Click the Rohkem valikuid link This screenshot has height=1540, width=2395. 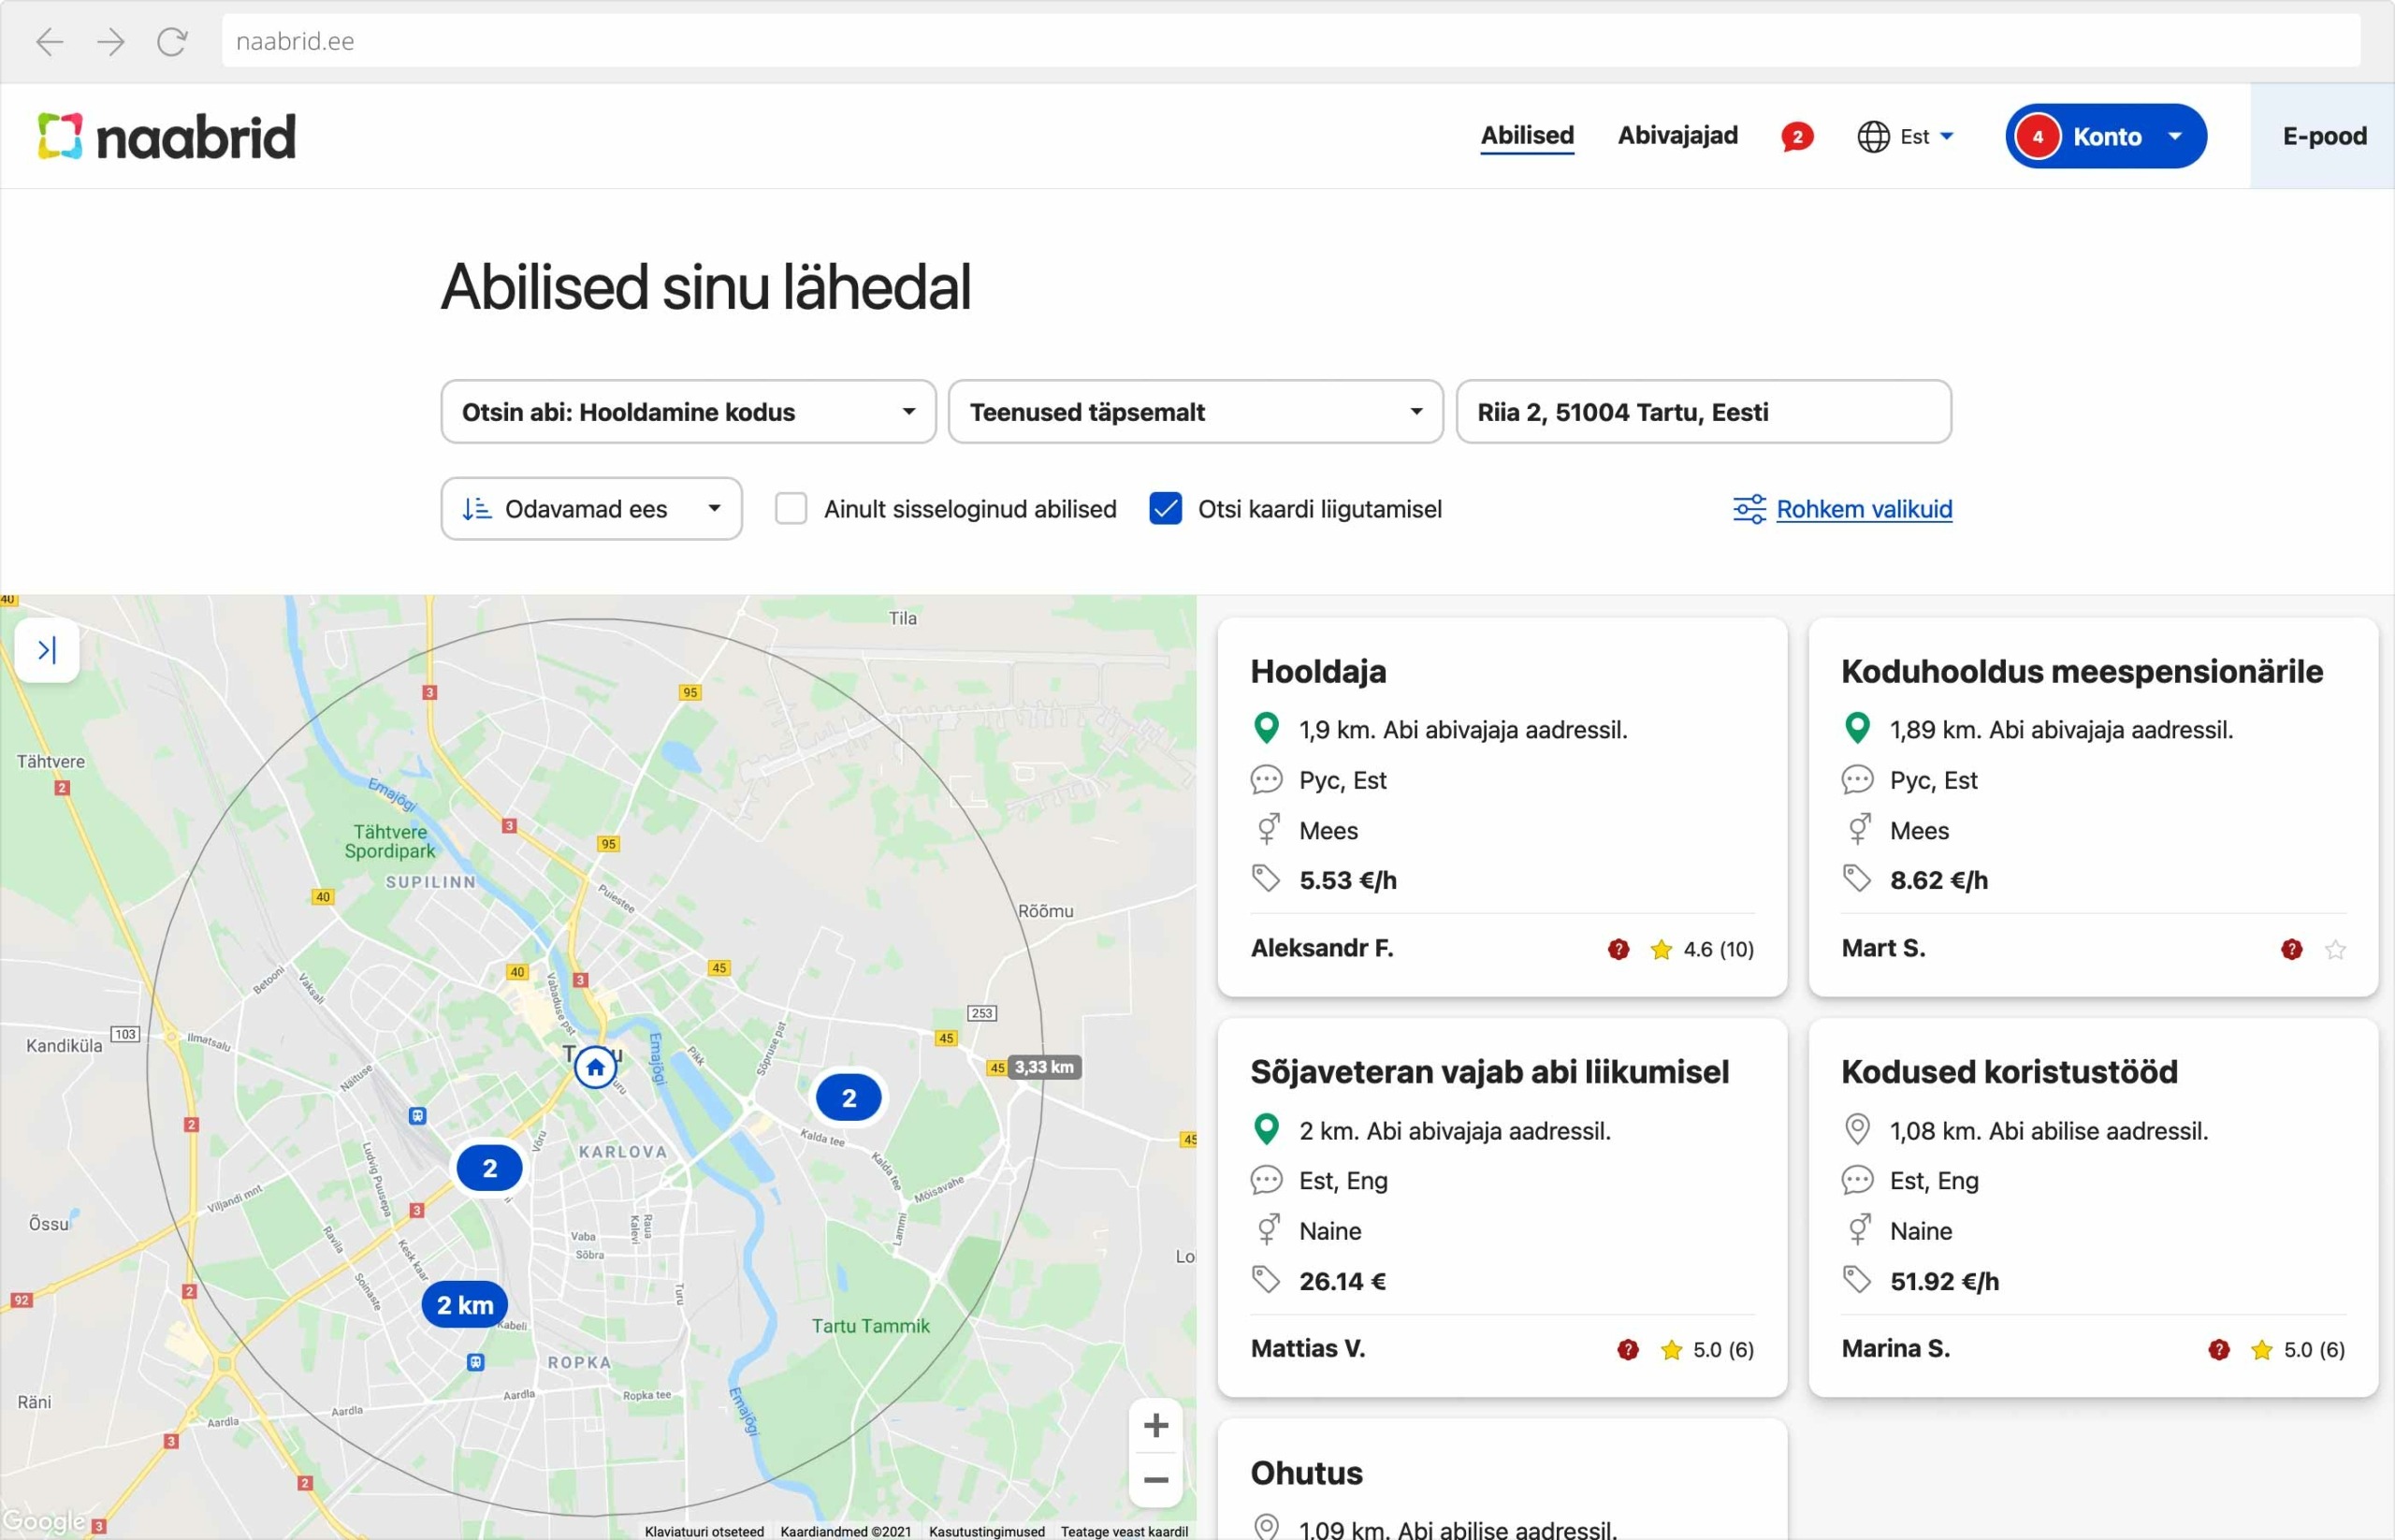tap(1864, 509)
